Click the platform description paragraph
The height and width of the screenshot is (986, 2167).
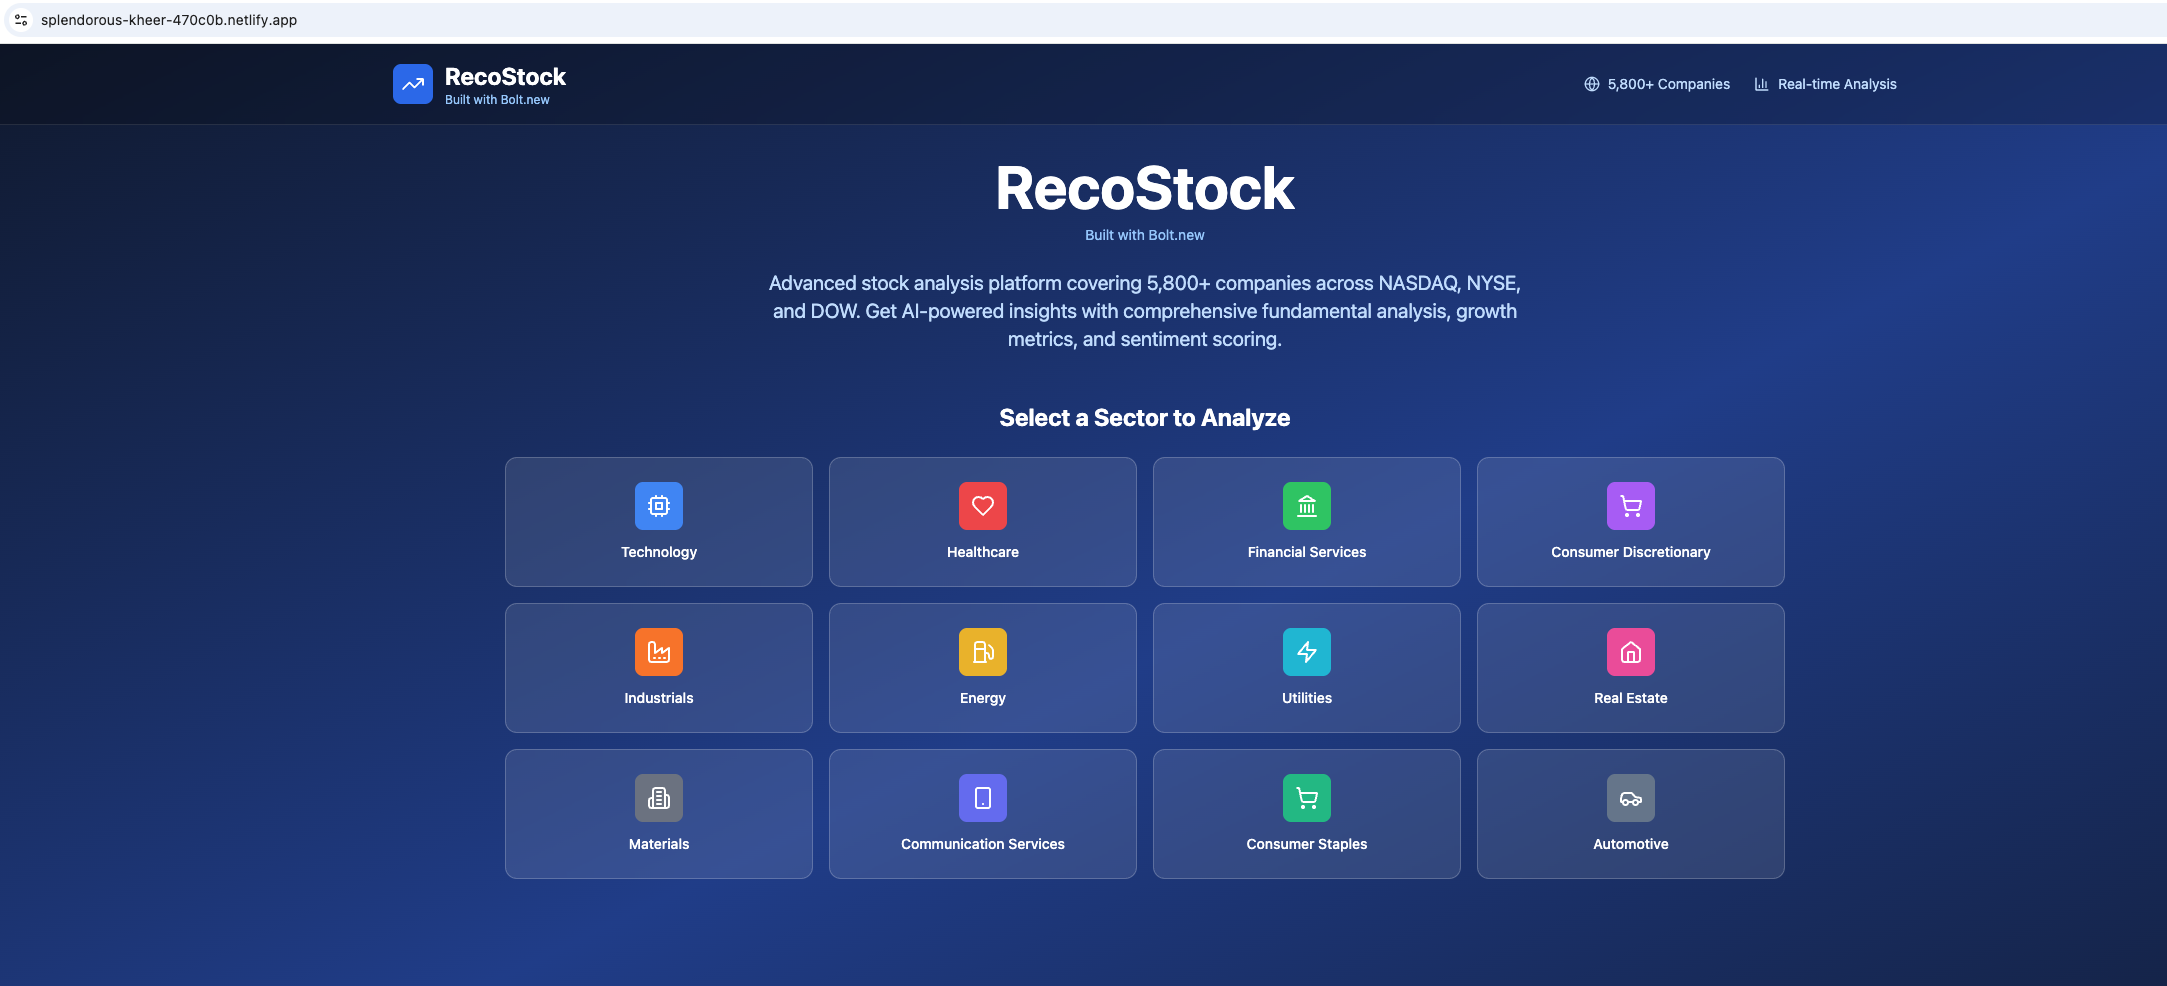coord(1145,311)
